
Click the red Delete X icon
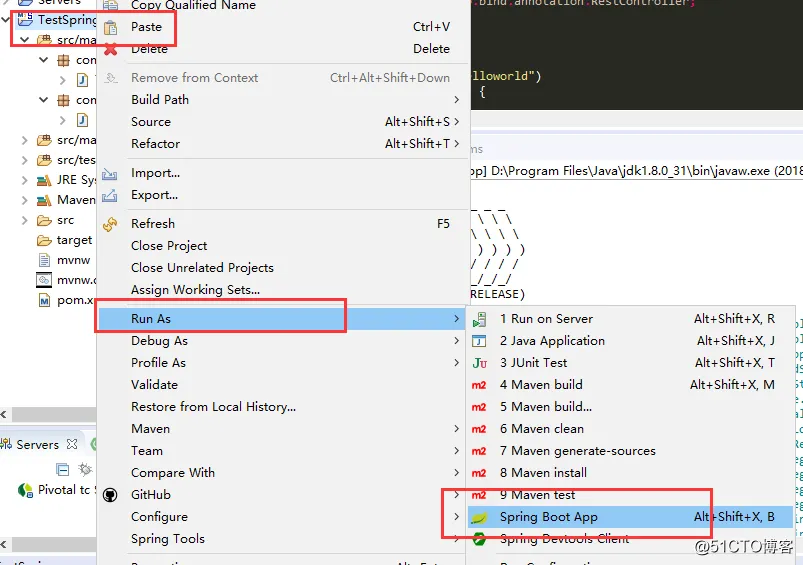pyautogui.click(x=110, y=50)
